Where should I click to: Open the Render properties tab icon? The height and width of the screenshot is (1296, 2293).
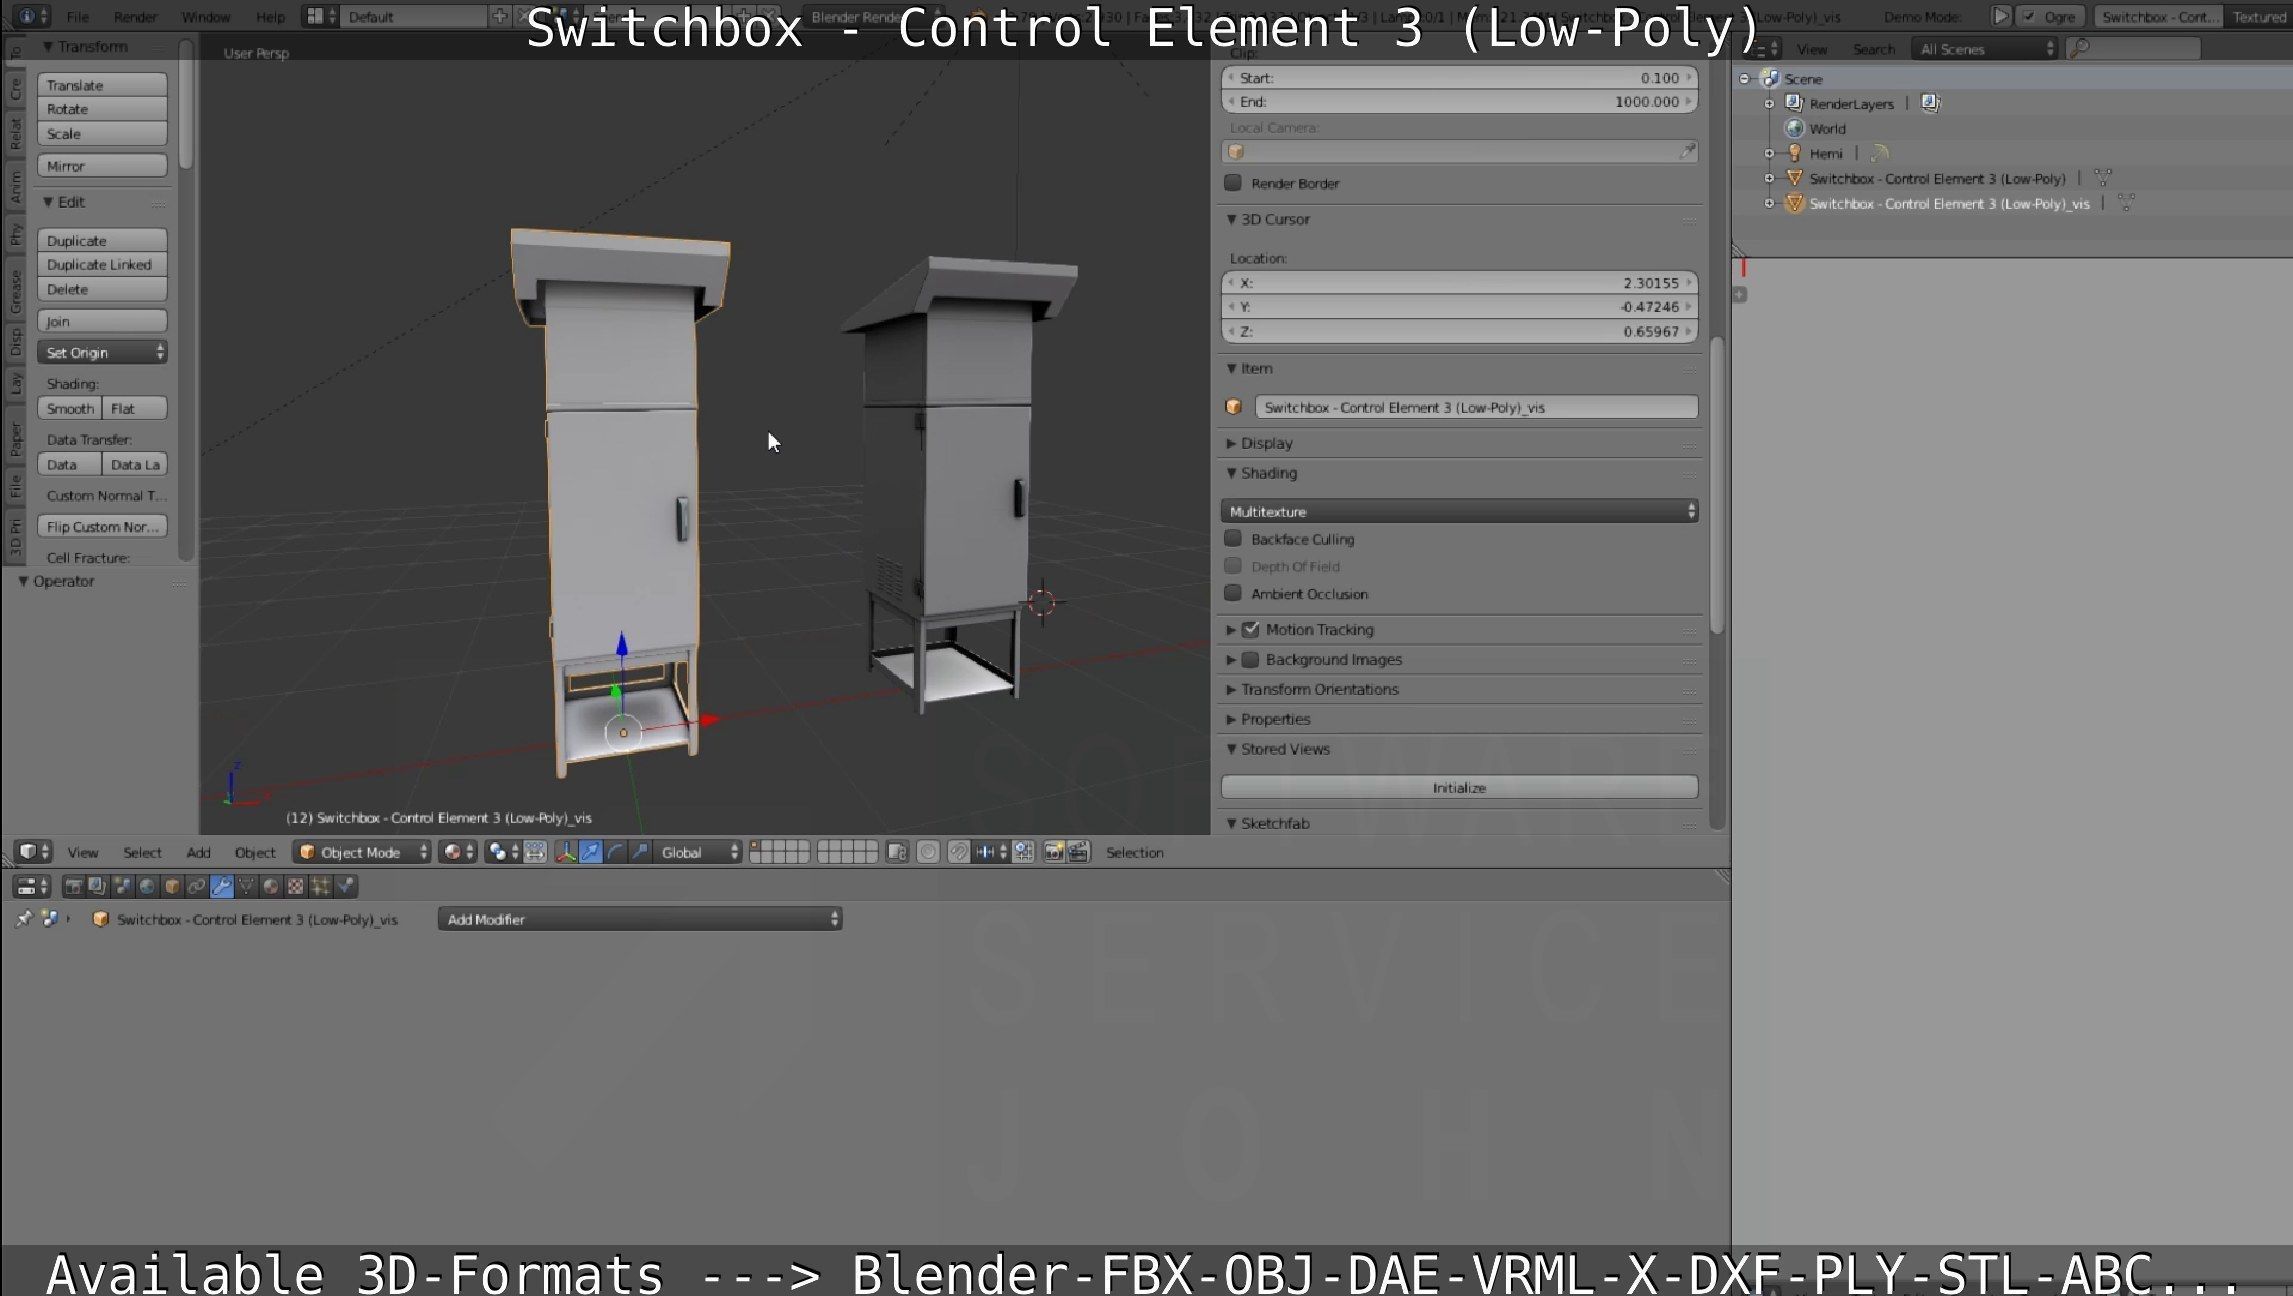(x=73, y=886)
